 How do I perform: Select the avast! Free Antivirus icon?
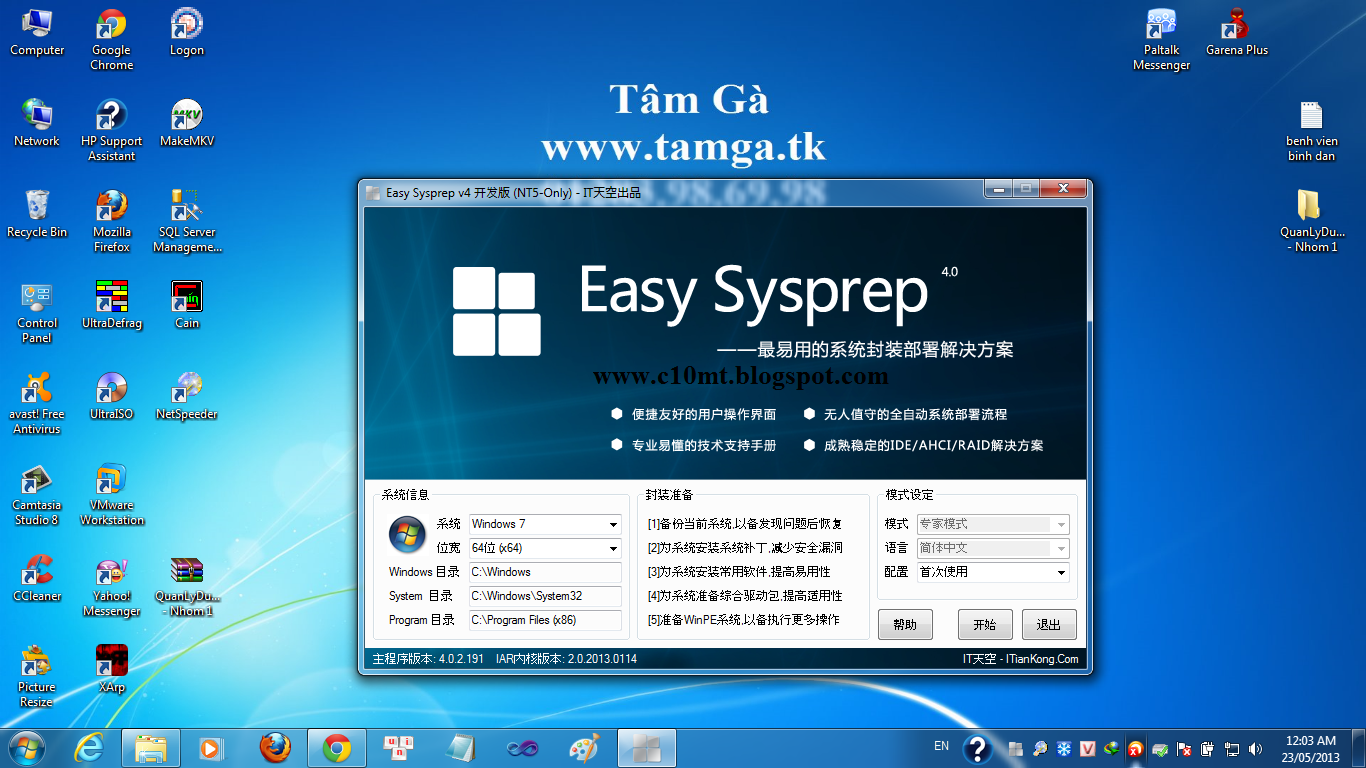click(x=37, y=404)
